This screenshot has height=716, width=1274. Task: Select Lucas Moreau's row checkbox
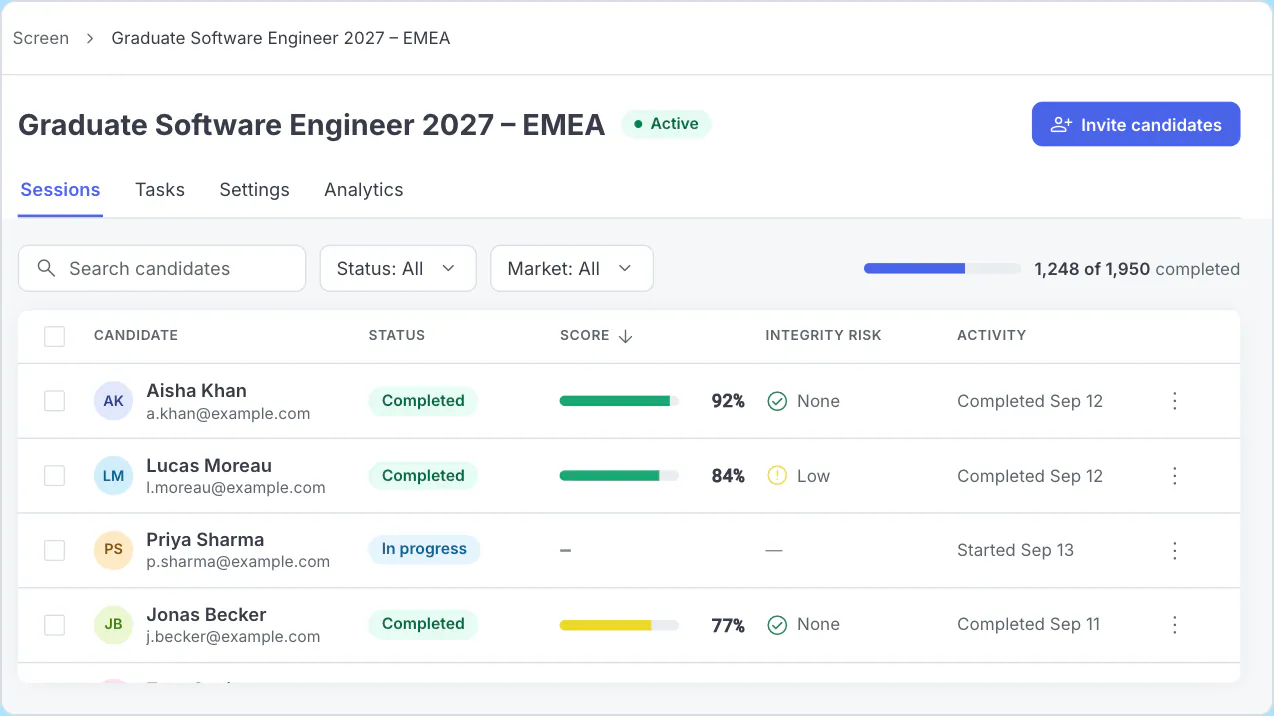click(x=54, y=476)
